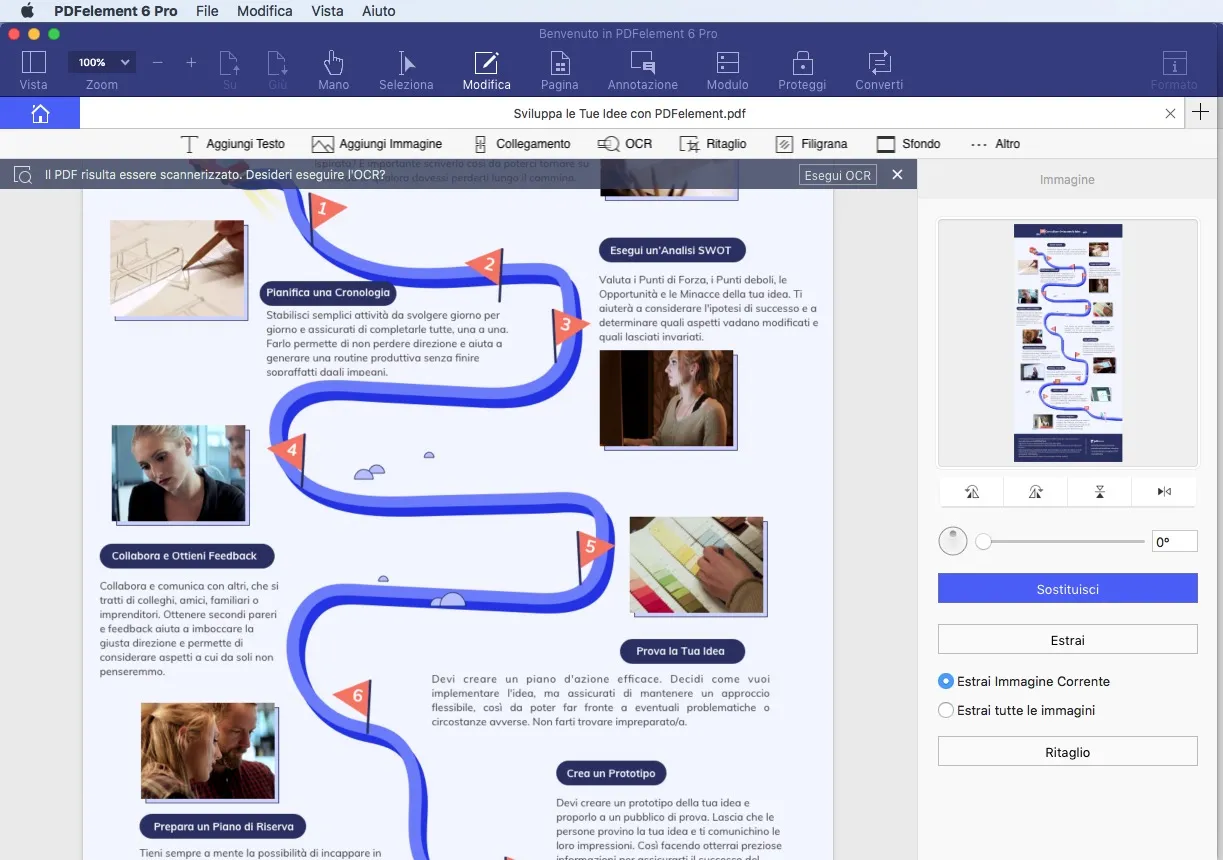The width and height of the screenshot is (1223, 860).
Task: Choose Estrai tutte le immagini
Action: tap(945, 710)
